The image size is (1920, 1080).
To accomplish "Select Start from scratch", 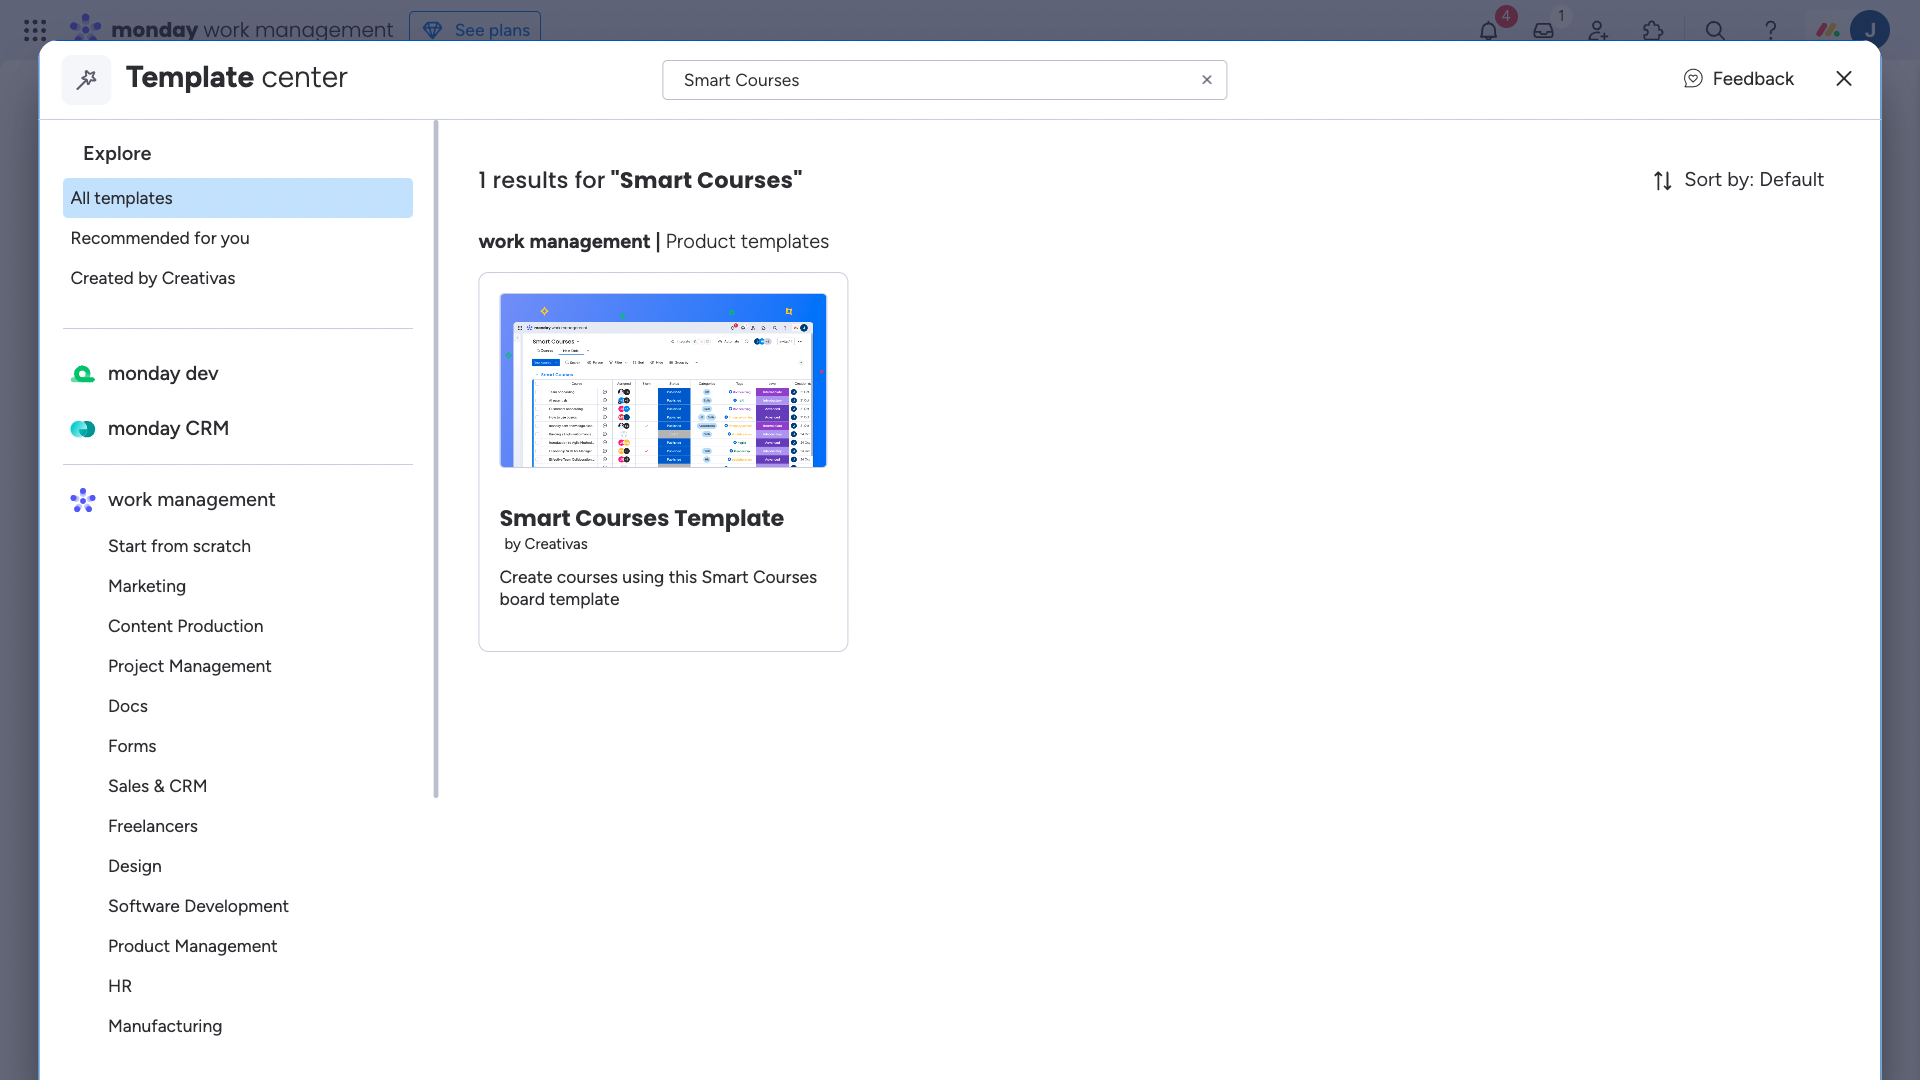I will [179, 546].
